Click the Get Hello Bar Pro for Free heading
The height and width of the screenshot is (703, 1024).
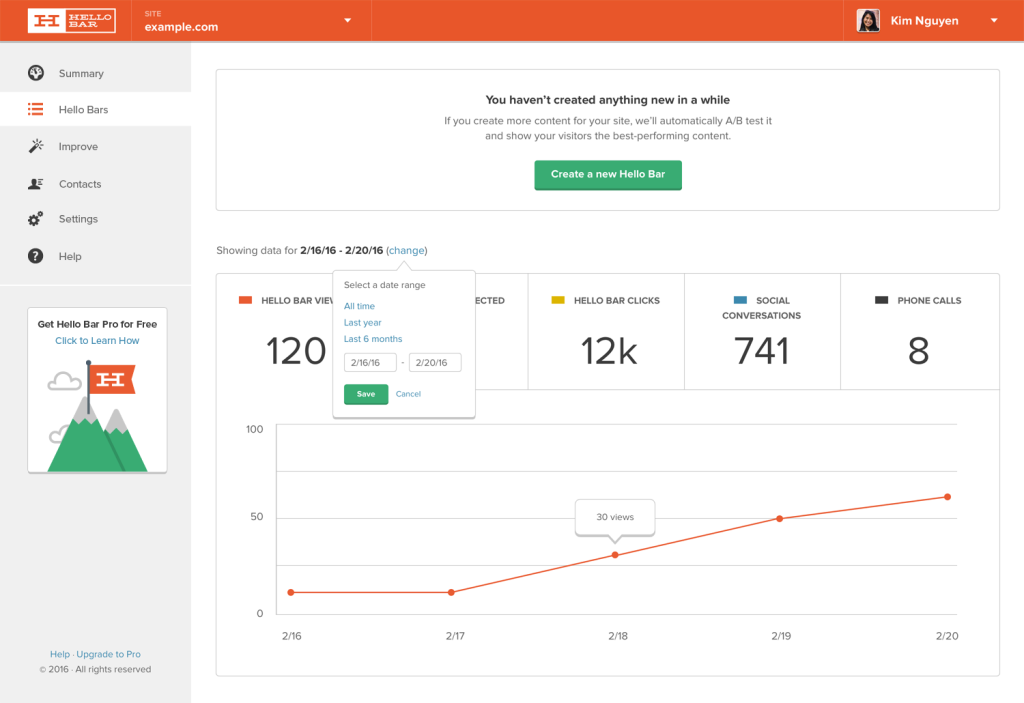coord(97,324)
